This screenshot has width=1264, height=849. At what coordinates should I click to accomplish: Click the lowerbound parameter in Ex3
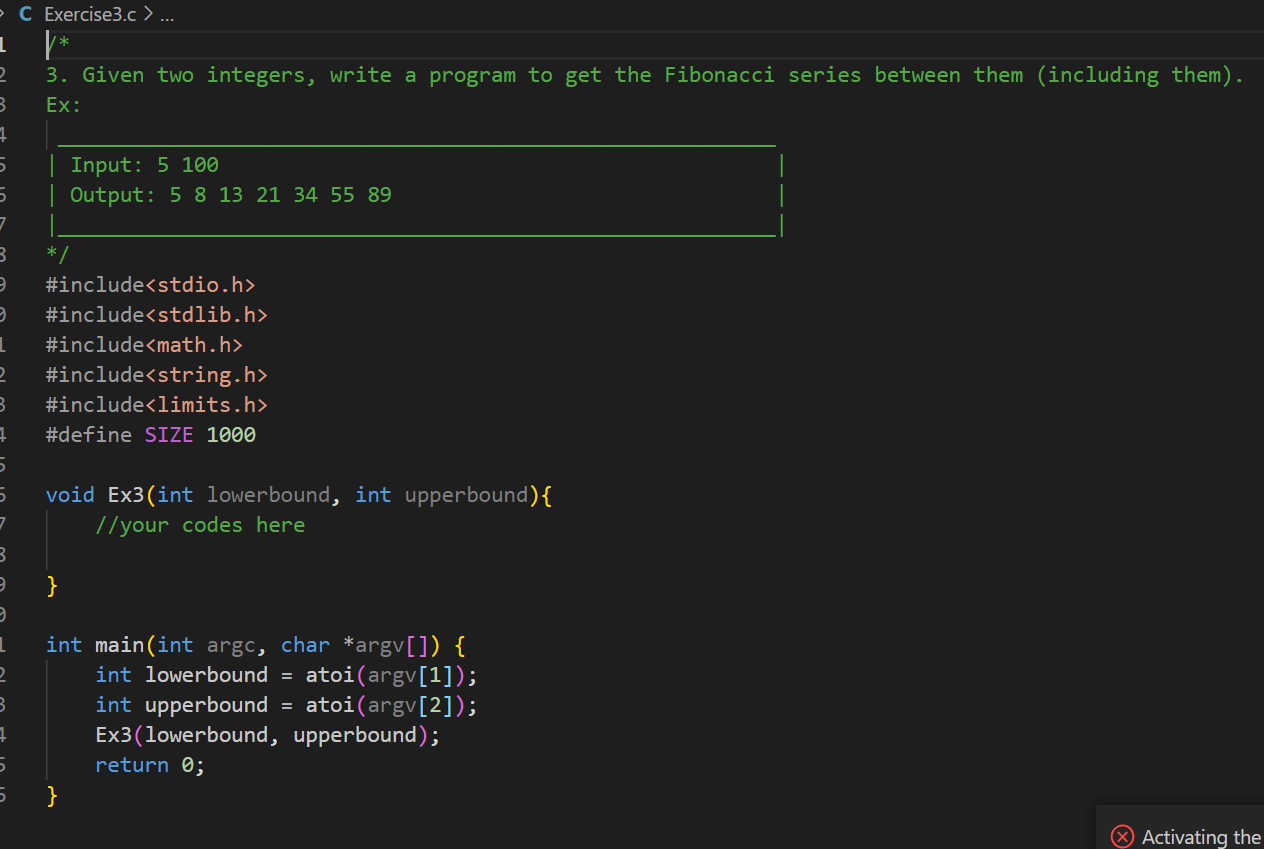click(x=268, y=494)
